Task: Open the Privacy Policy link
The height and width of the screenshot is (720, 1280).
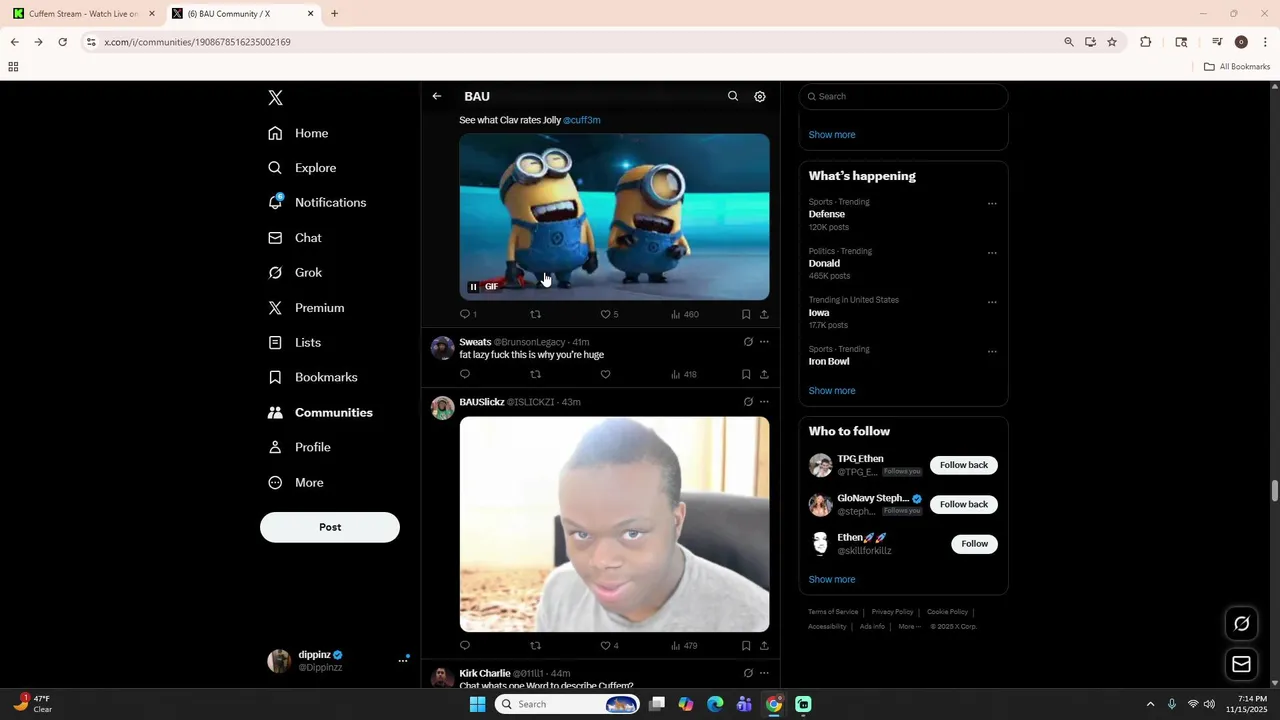Action: (x=892, y=612)
